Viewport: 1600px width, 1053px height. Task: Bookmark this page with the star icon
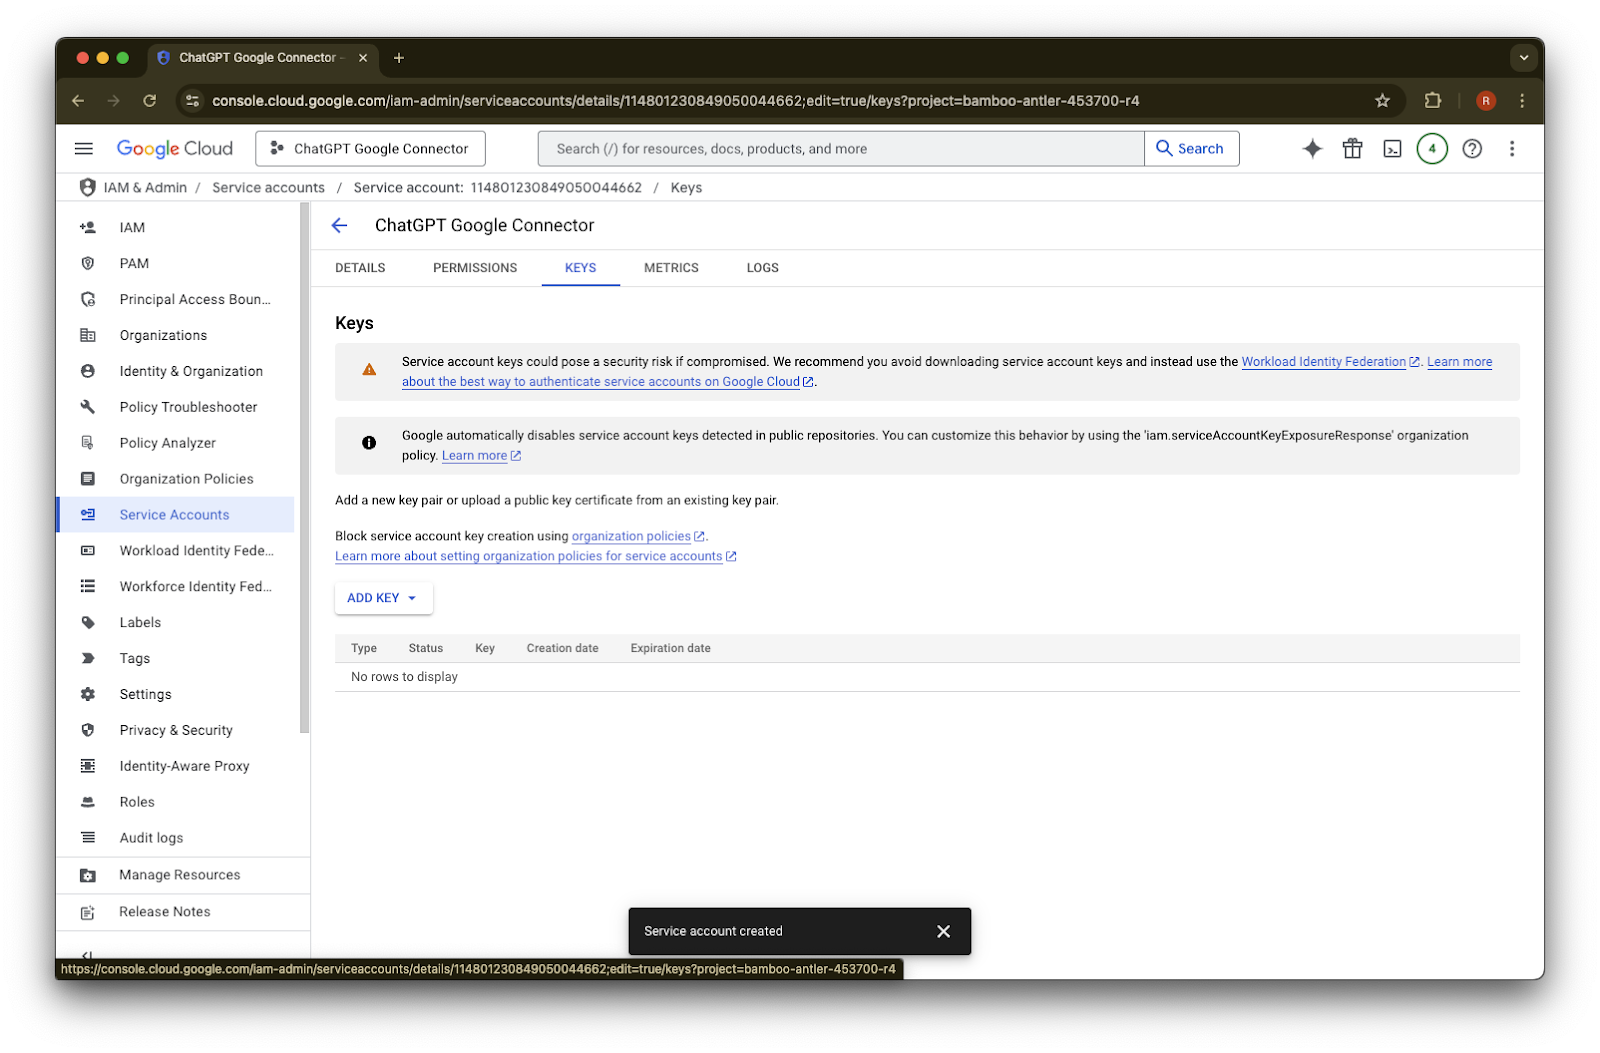(1382, 101)
